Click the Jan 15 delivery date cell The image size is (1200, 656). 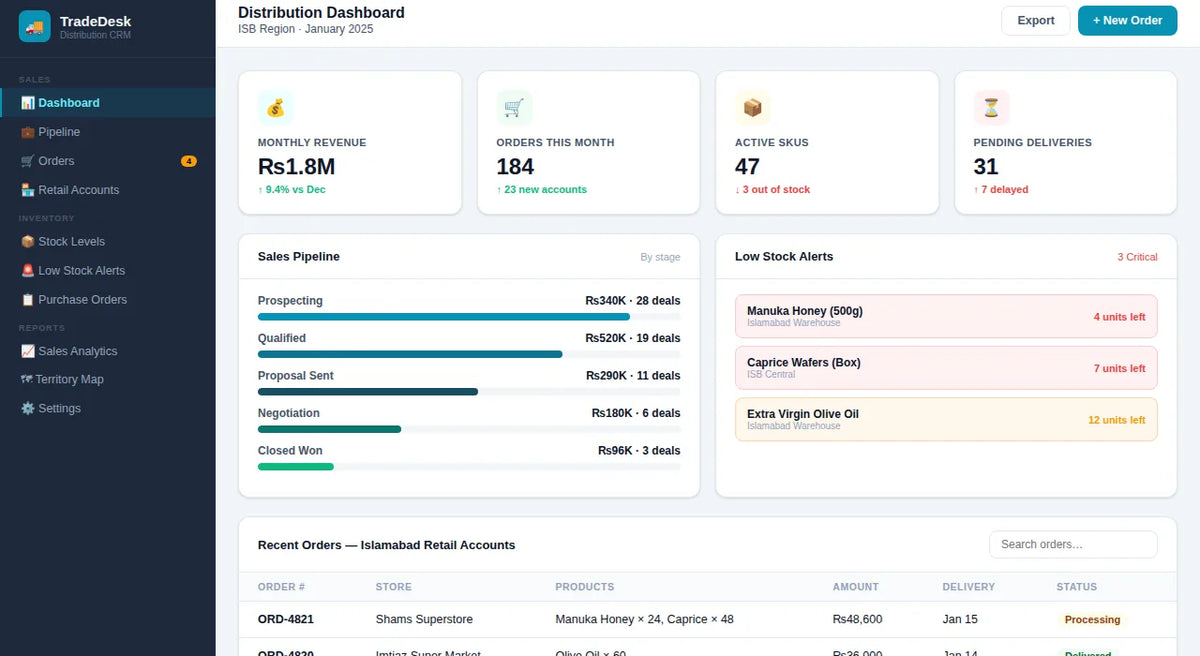960,620
